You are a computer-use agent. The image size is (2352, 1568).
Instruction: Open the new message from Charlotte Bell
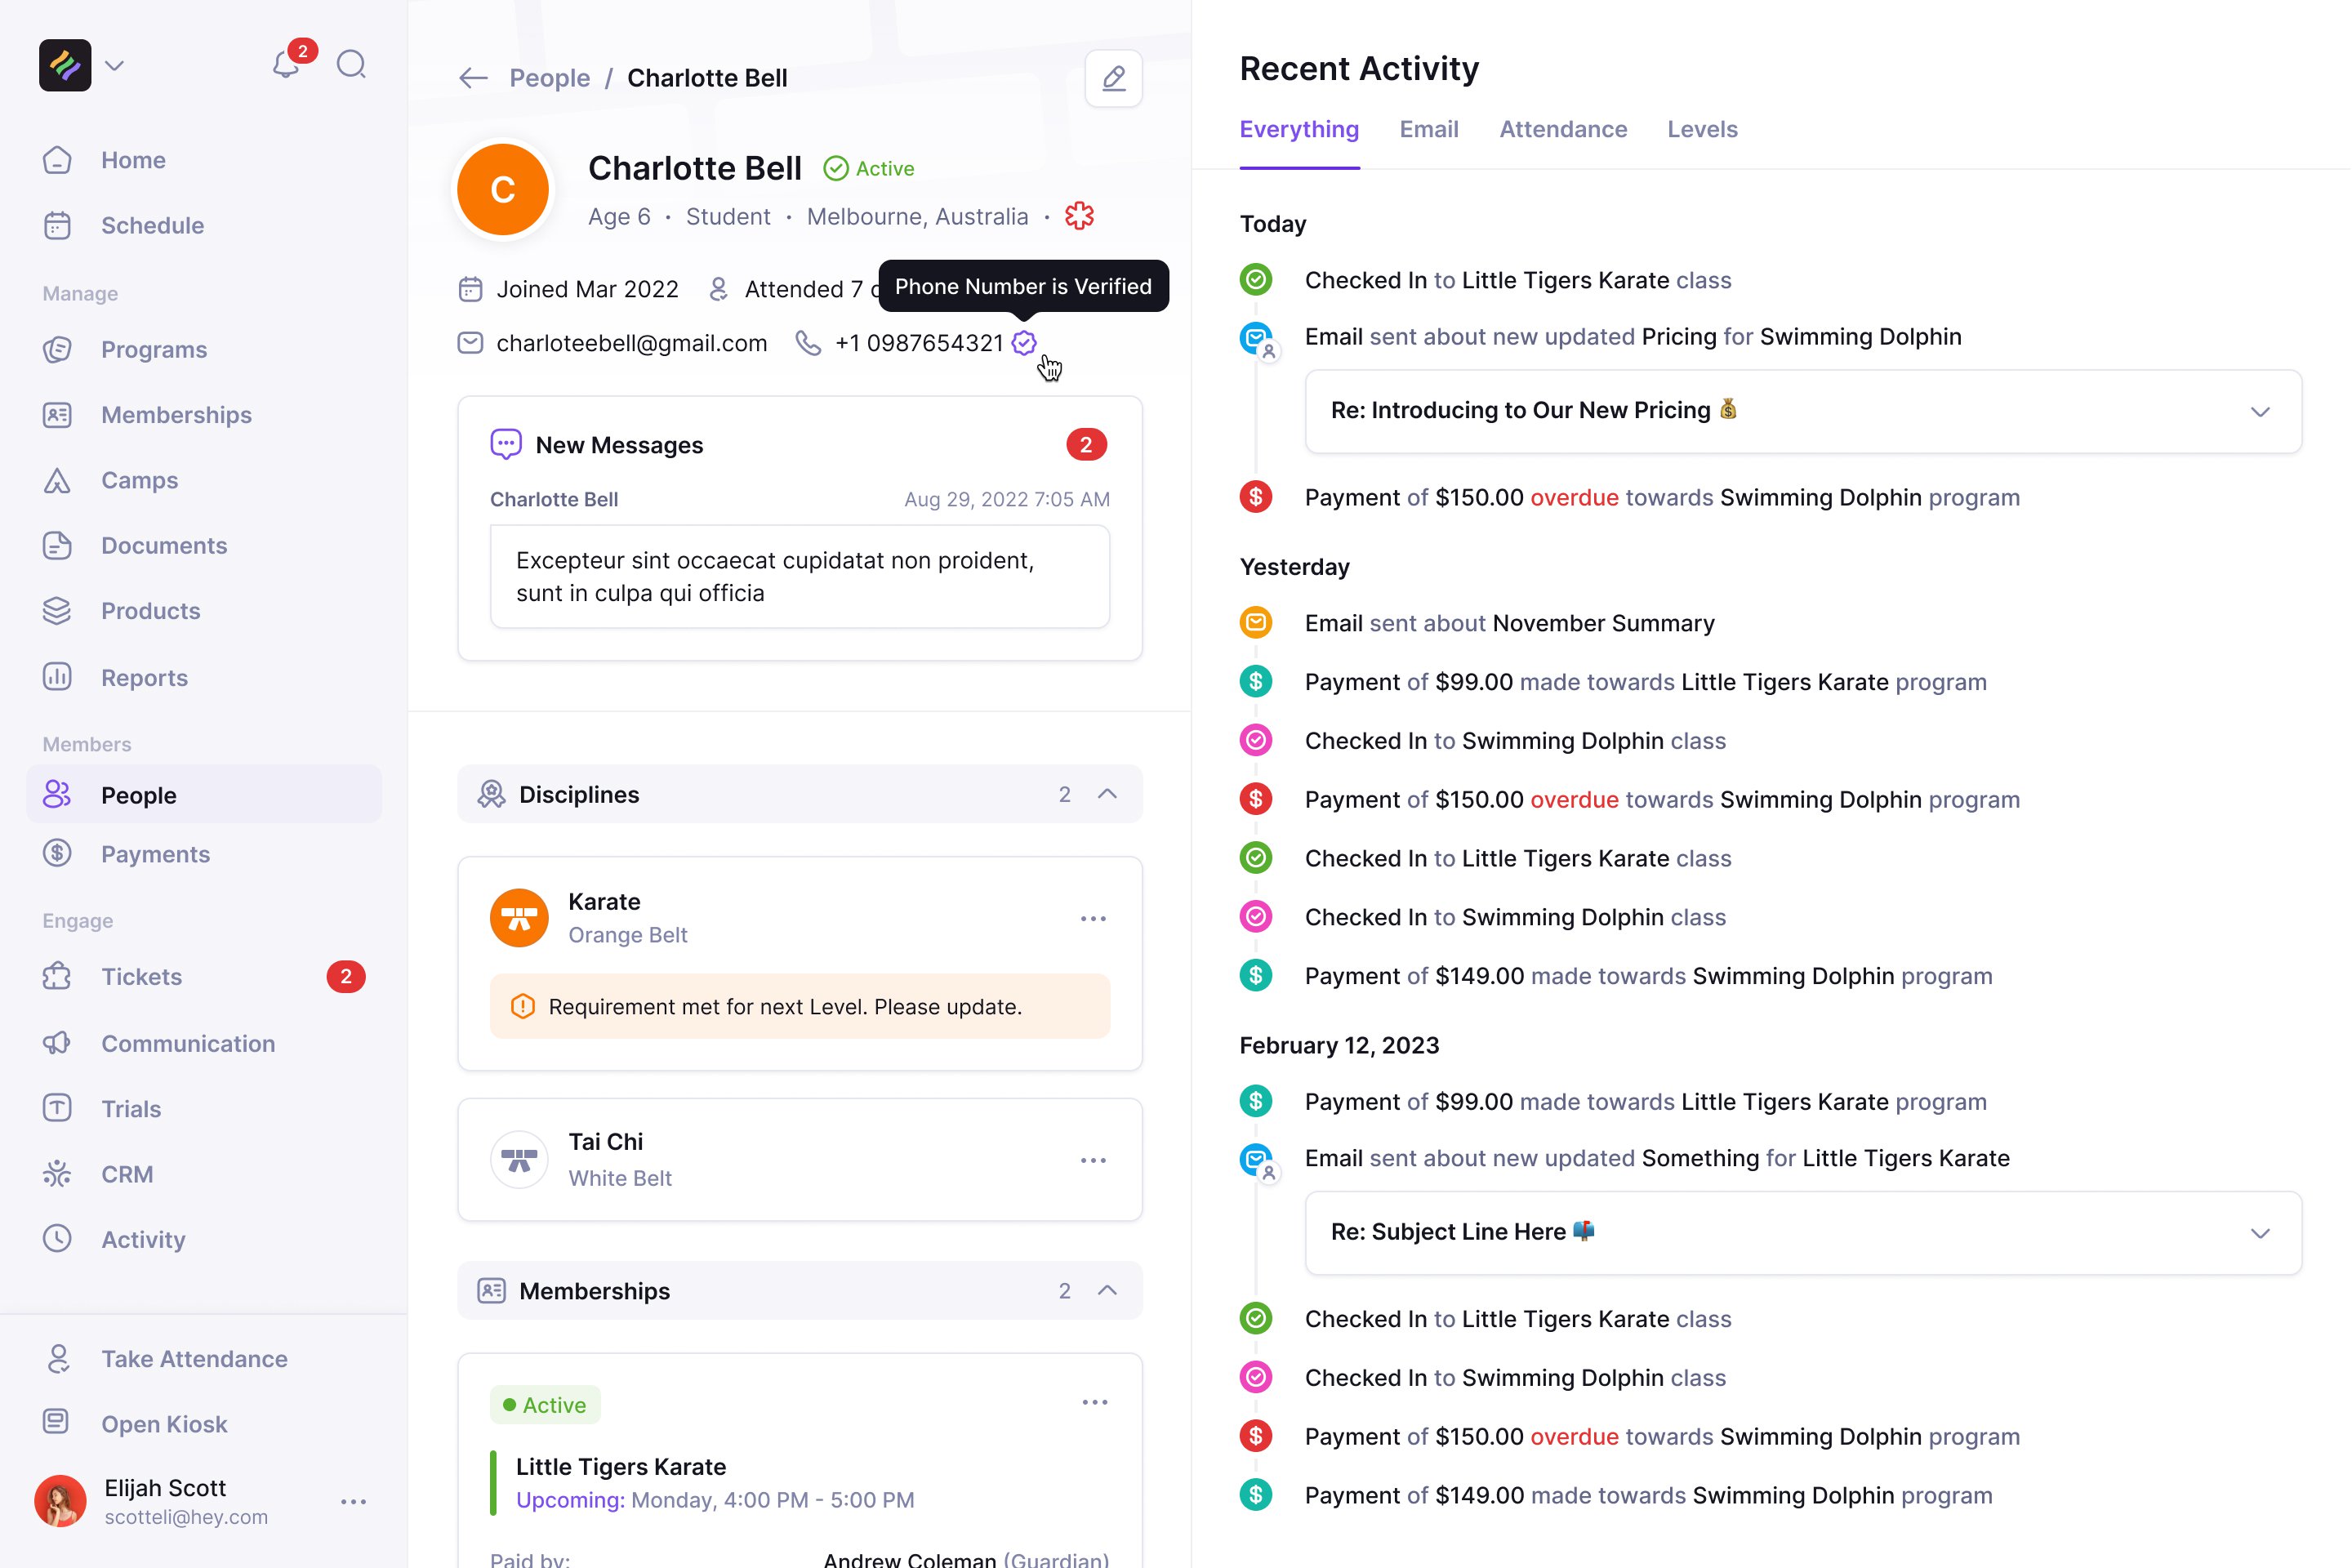799,577
